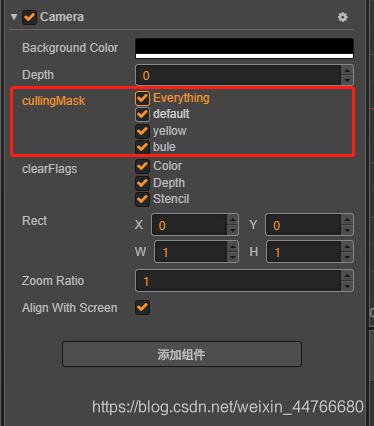Increase the Zoom Ratio value
374x426 pixels.
tap(347, 276)
